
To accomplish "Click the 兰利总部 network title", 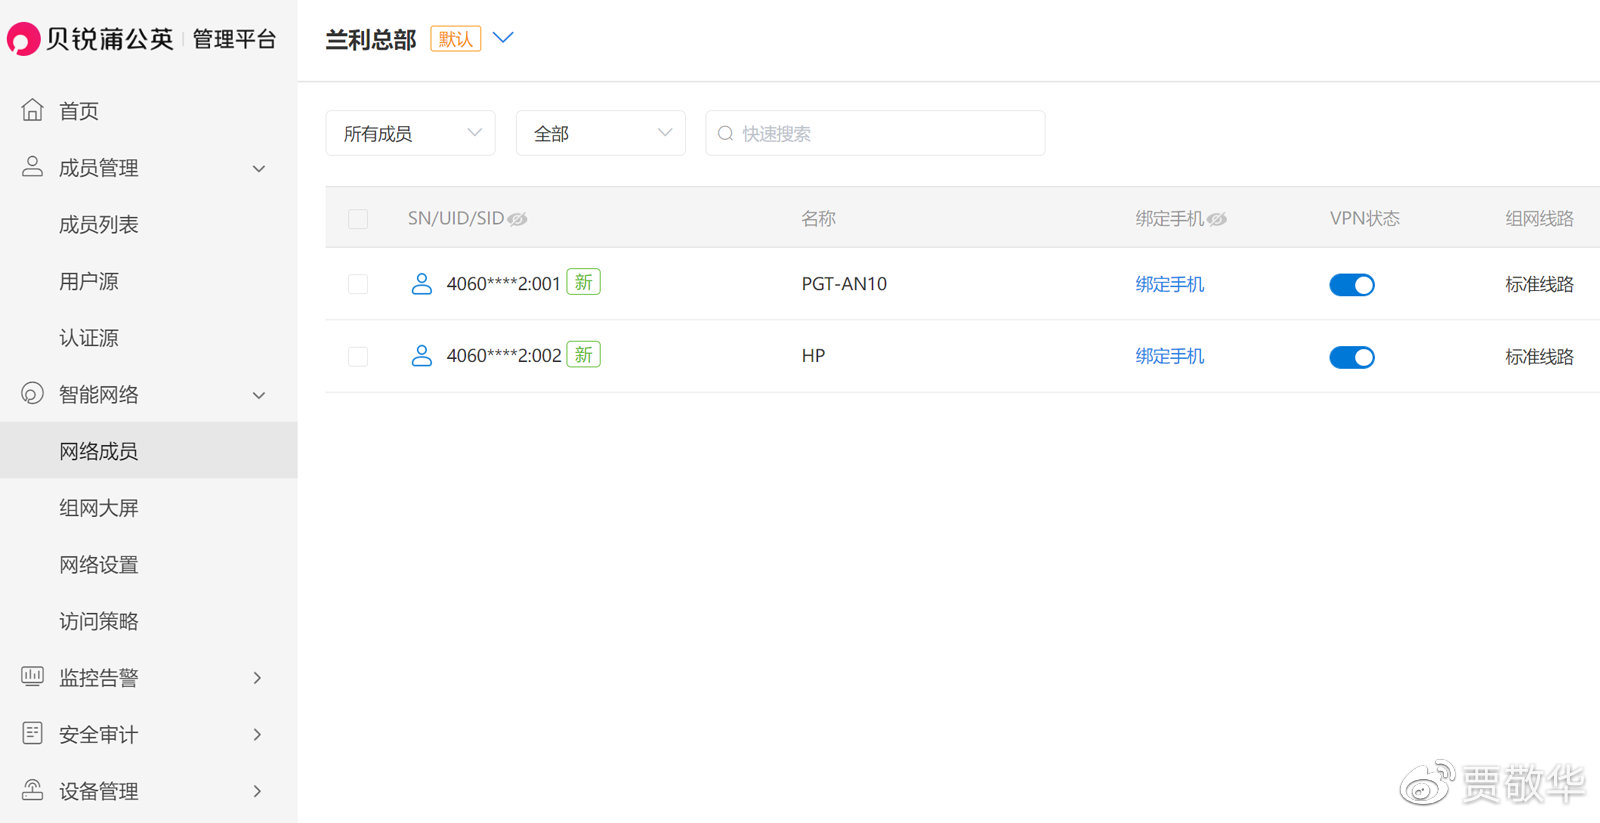I will (x=371, y=40).
